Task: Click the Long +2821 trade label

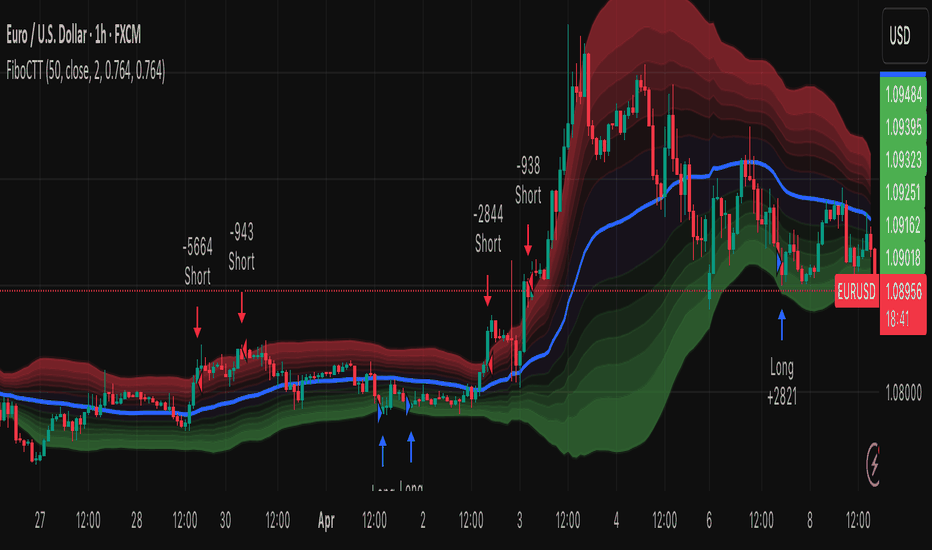Action: pyautogui.click(x=782, y=382)
